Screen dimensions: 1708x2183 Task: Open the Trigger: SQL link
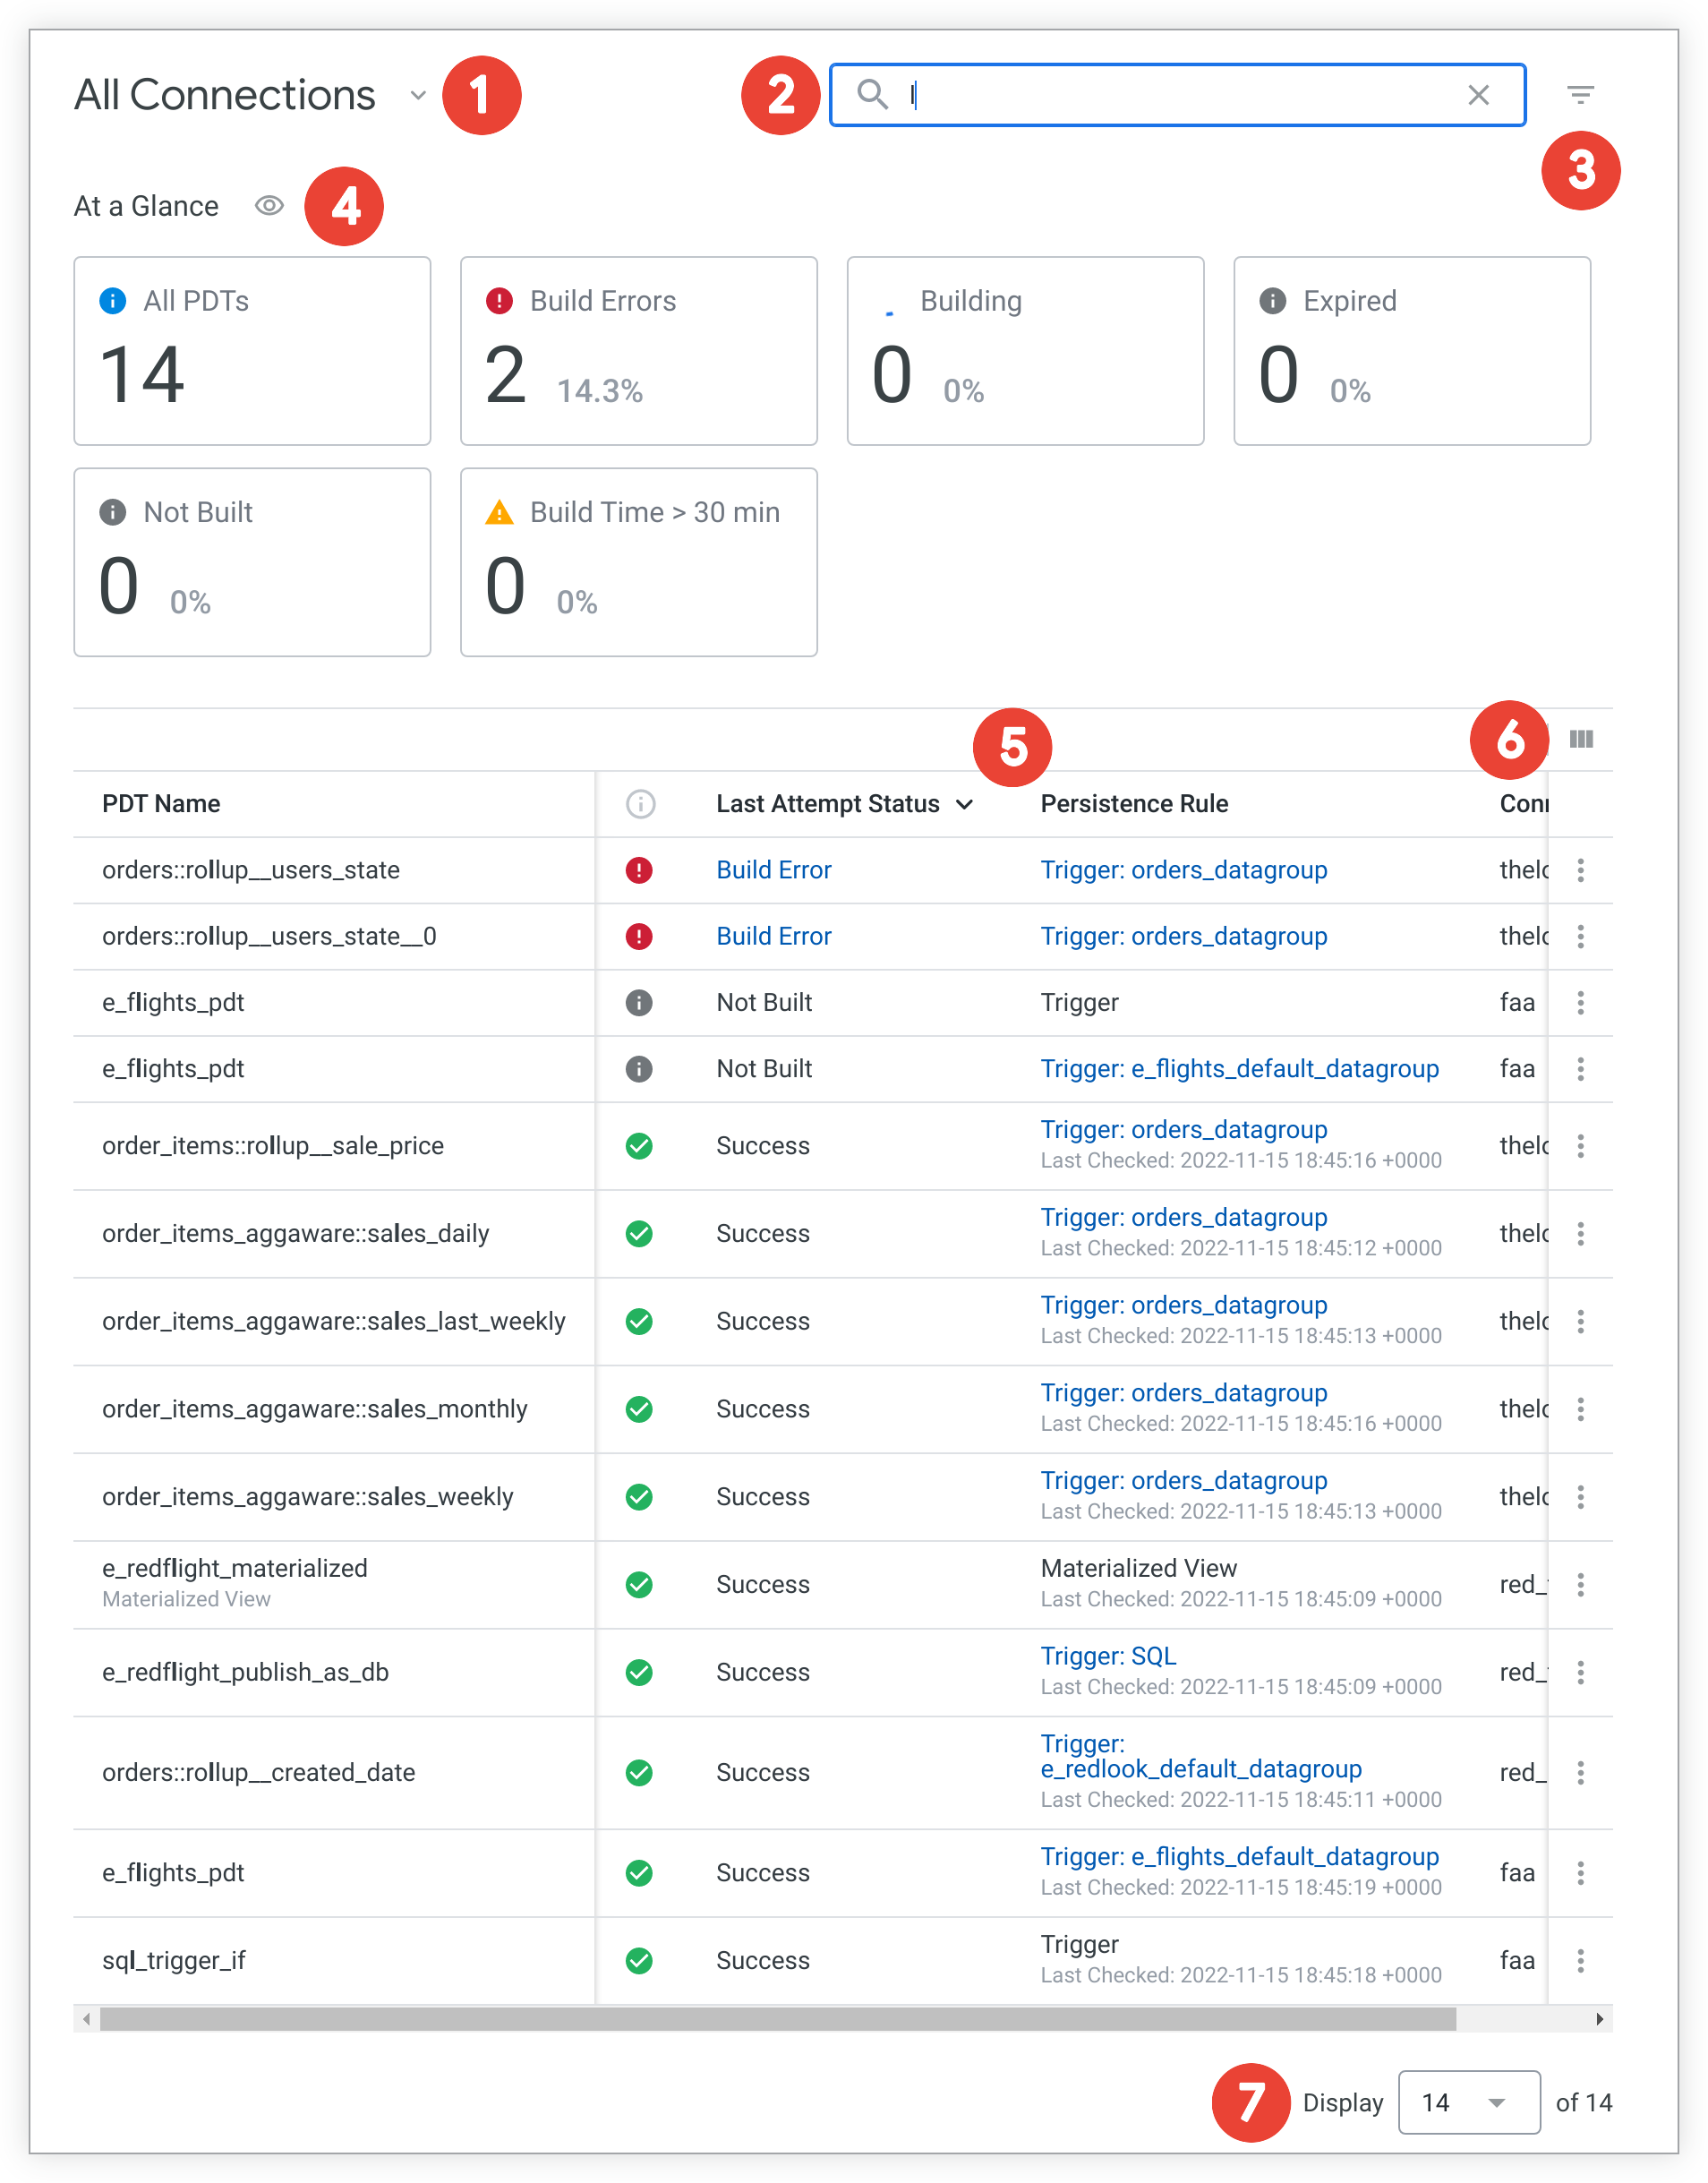click(x=1107, y=1656)
